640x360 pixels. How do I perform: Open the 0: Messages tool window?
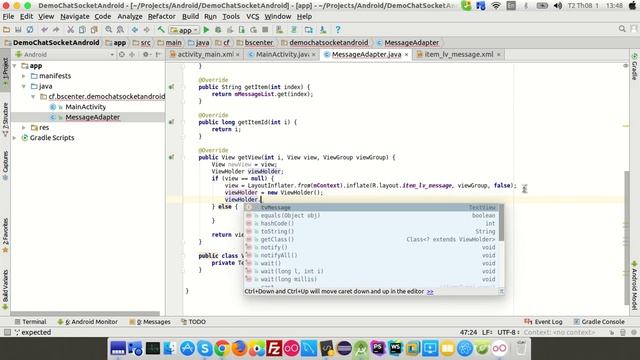(150, 322)
